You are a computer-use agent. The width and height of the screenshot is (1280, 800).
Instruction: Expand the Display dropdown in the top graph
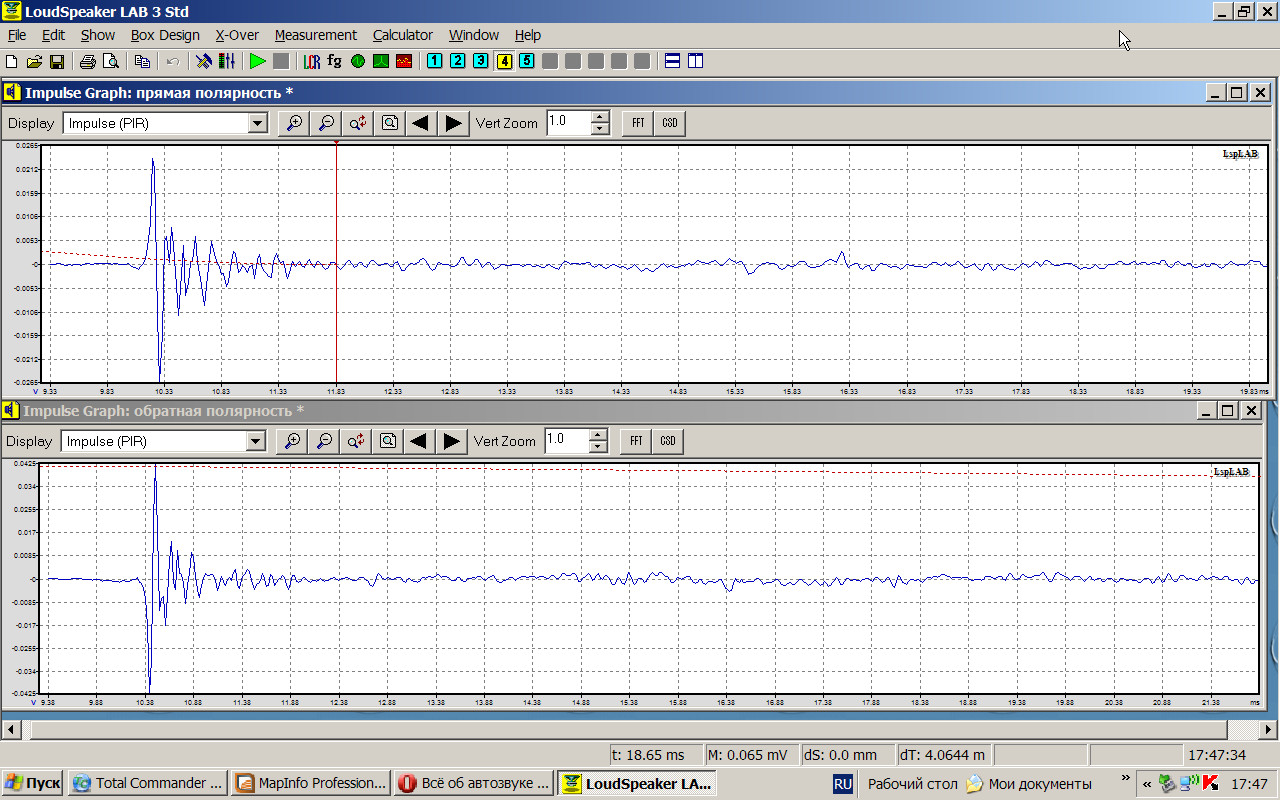pos(258,123)
